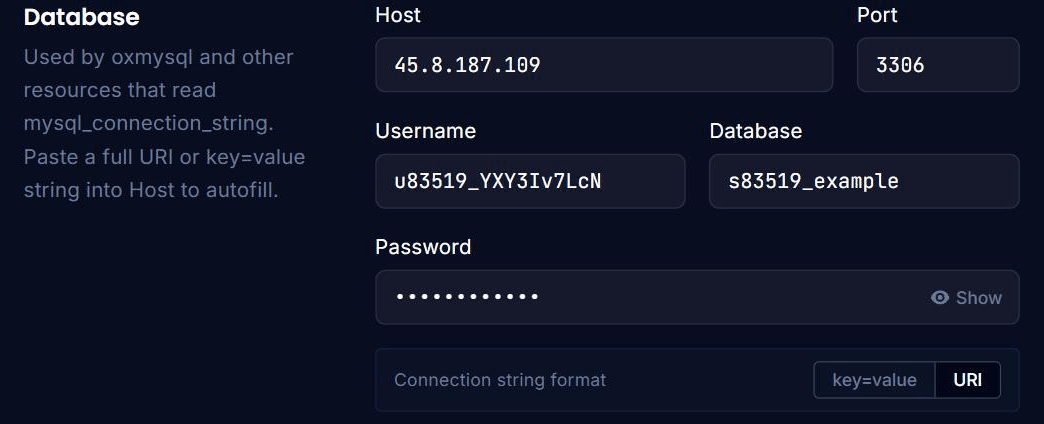Click the eye icon in the Password field

939,298
